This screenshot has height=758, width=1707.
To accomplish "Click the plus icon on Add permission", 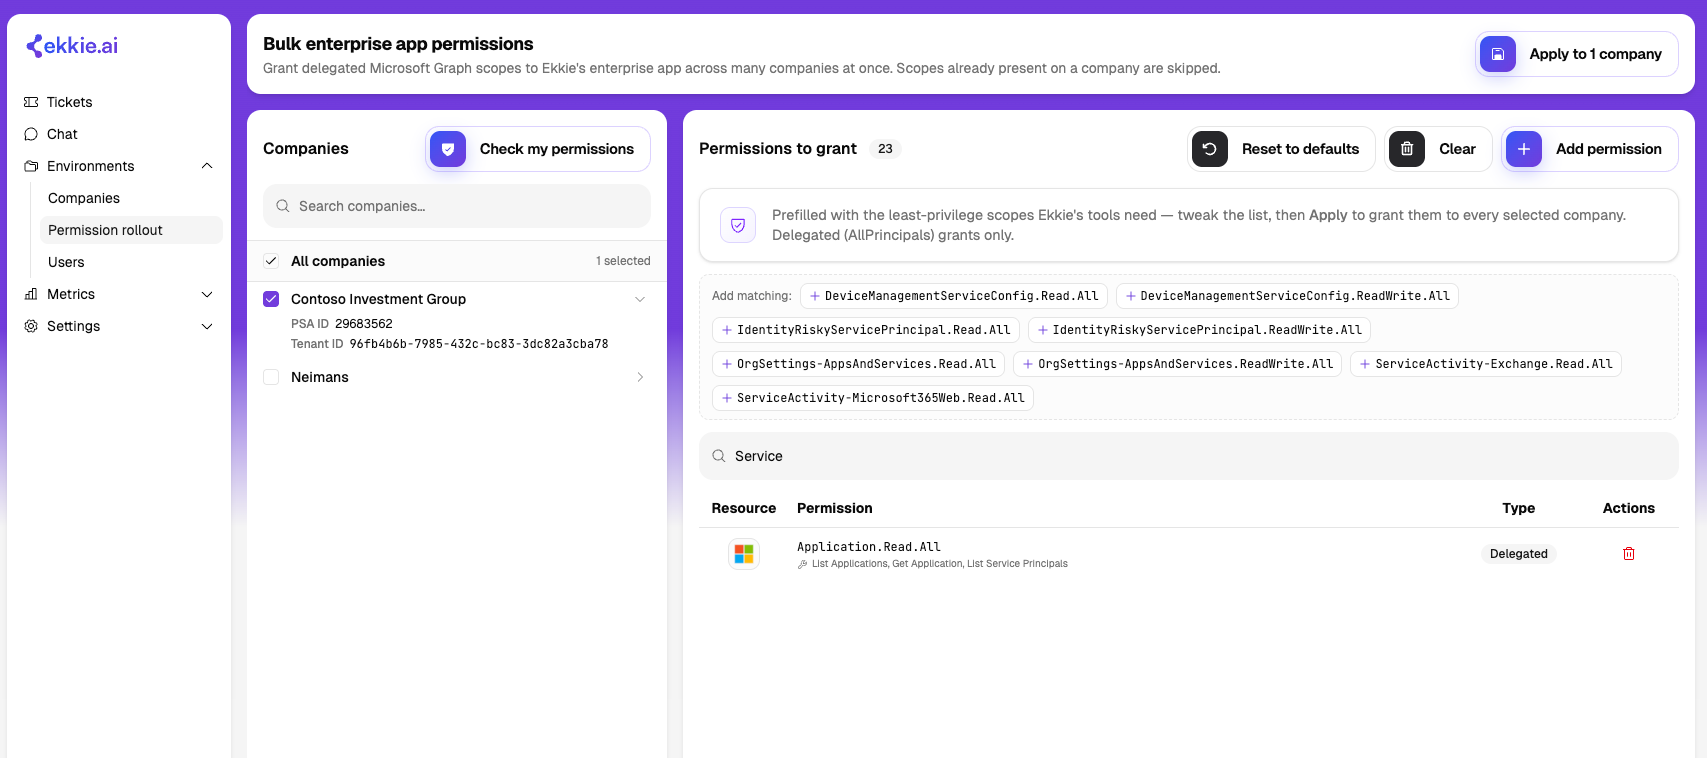I will 1524,149.
